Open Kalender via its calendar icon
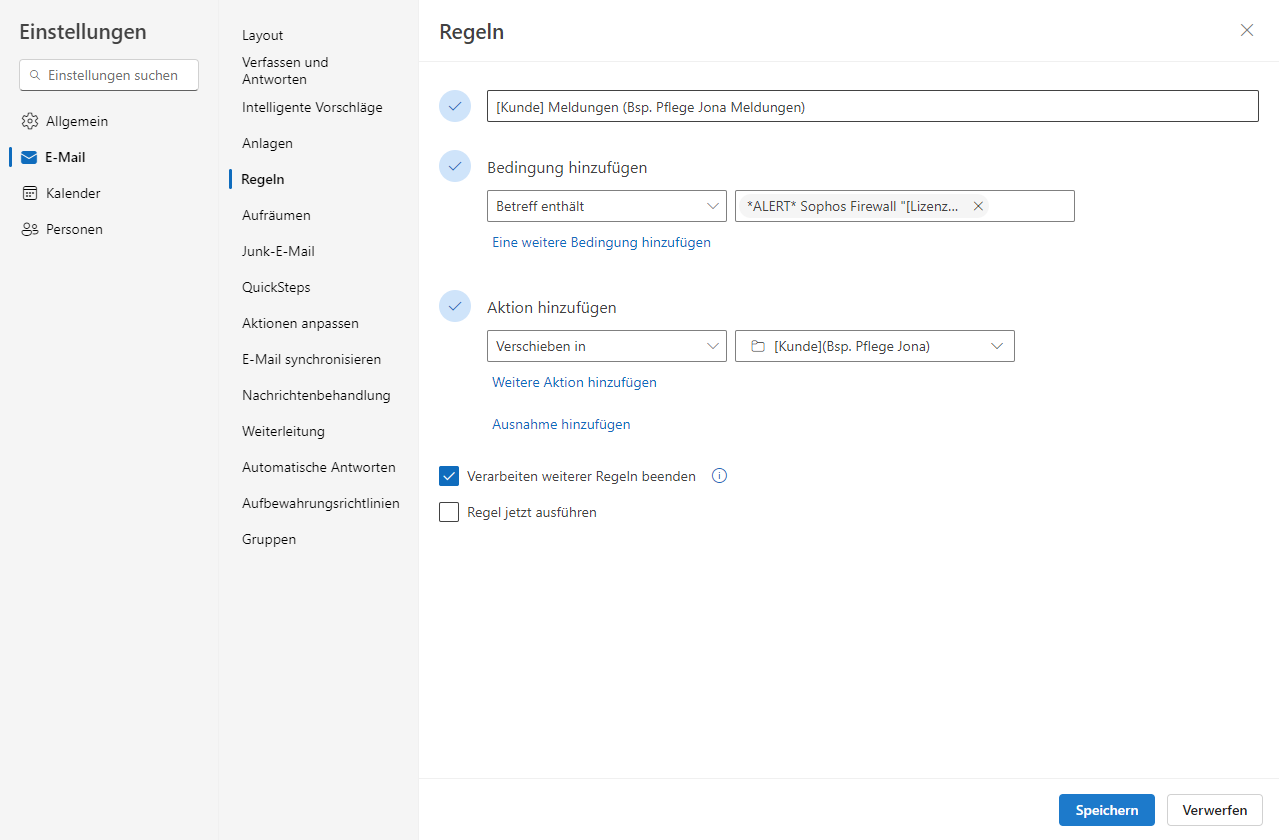The image size is (1279, 840). click(x=29, y=193)
